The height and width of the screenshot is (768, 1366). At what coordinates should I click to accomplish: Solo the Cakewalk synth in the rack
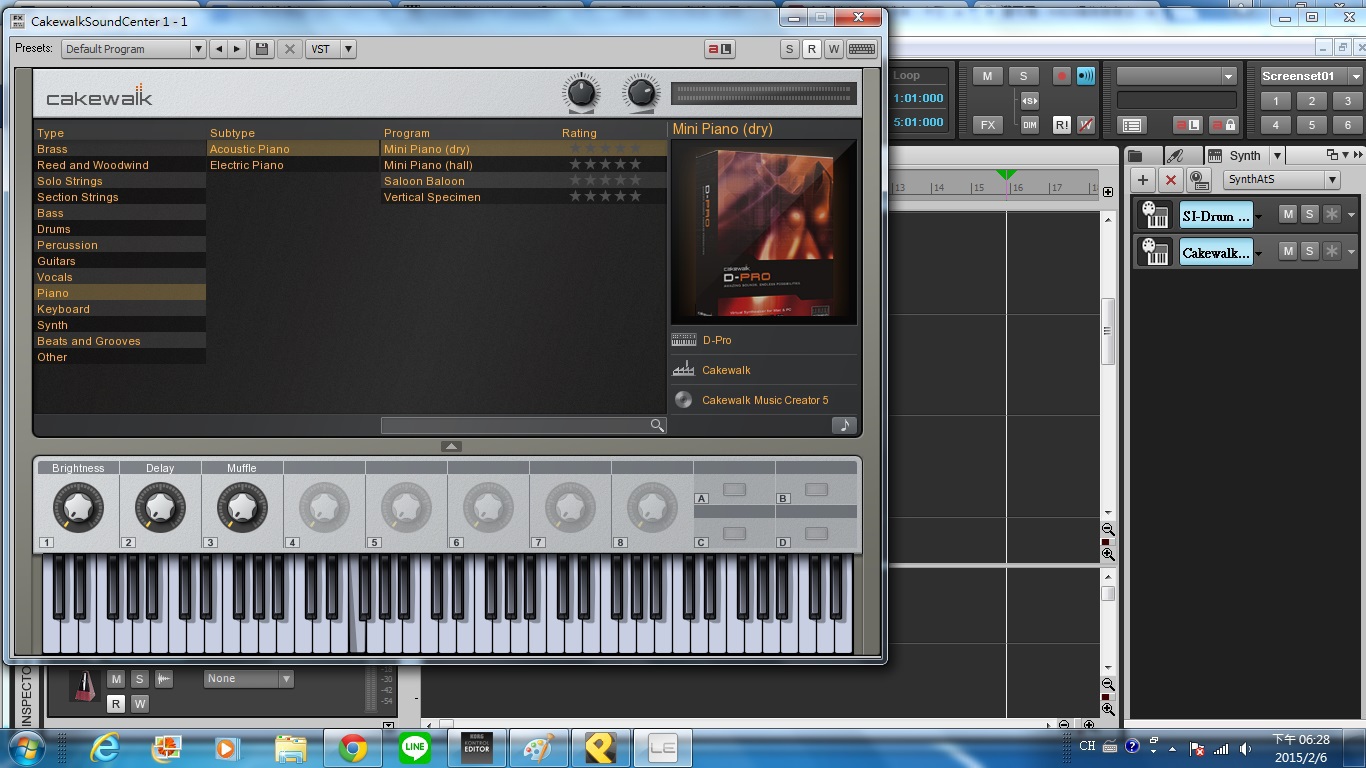point(1309,251)
